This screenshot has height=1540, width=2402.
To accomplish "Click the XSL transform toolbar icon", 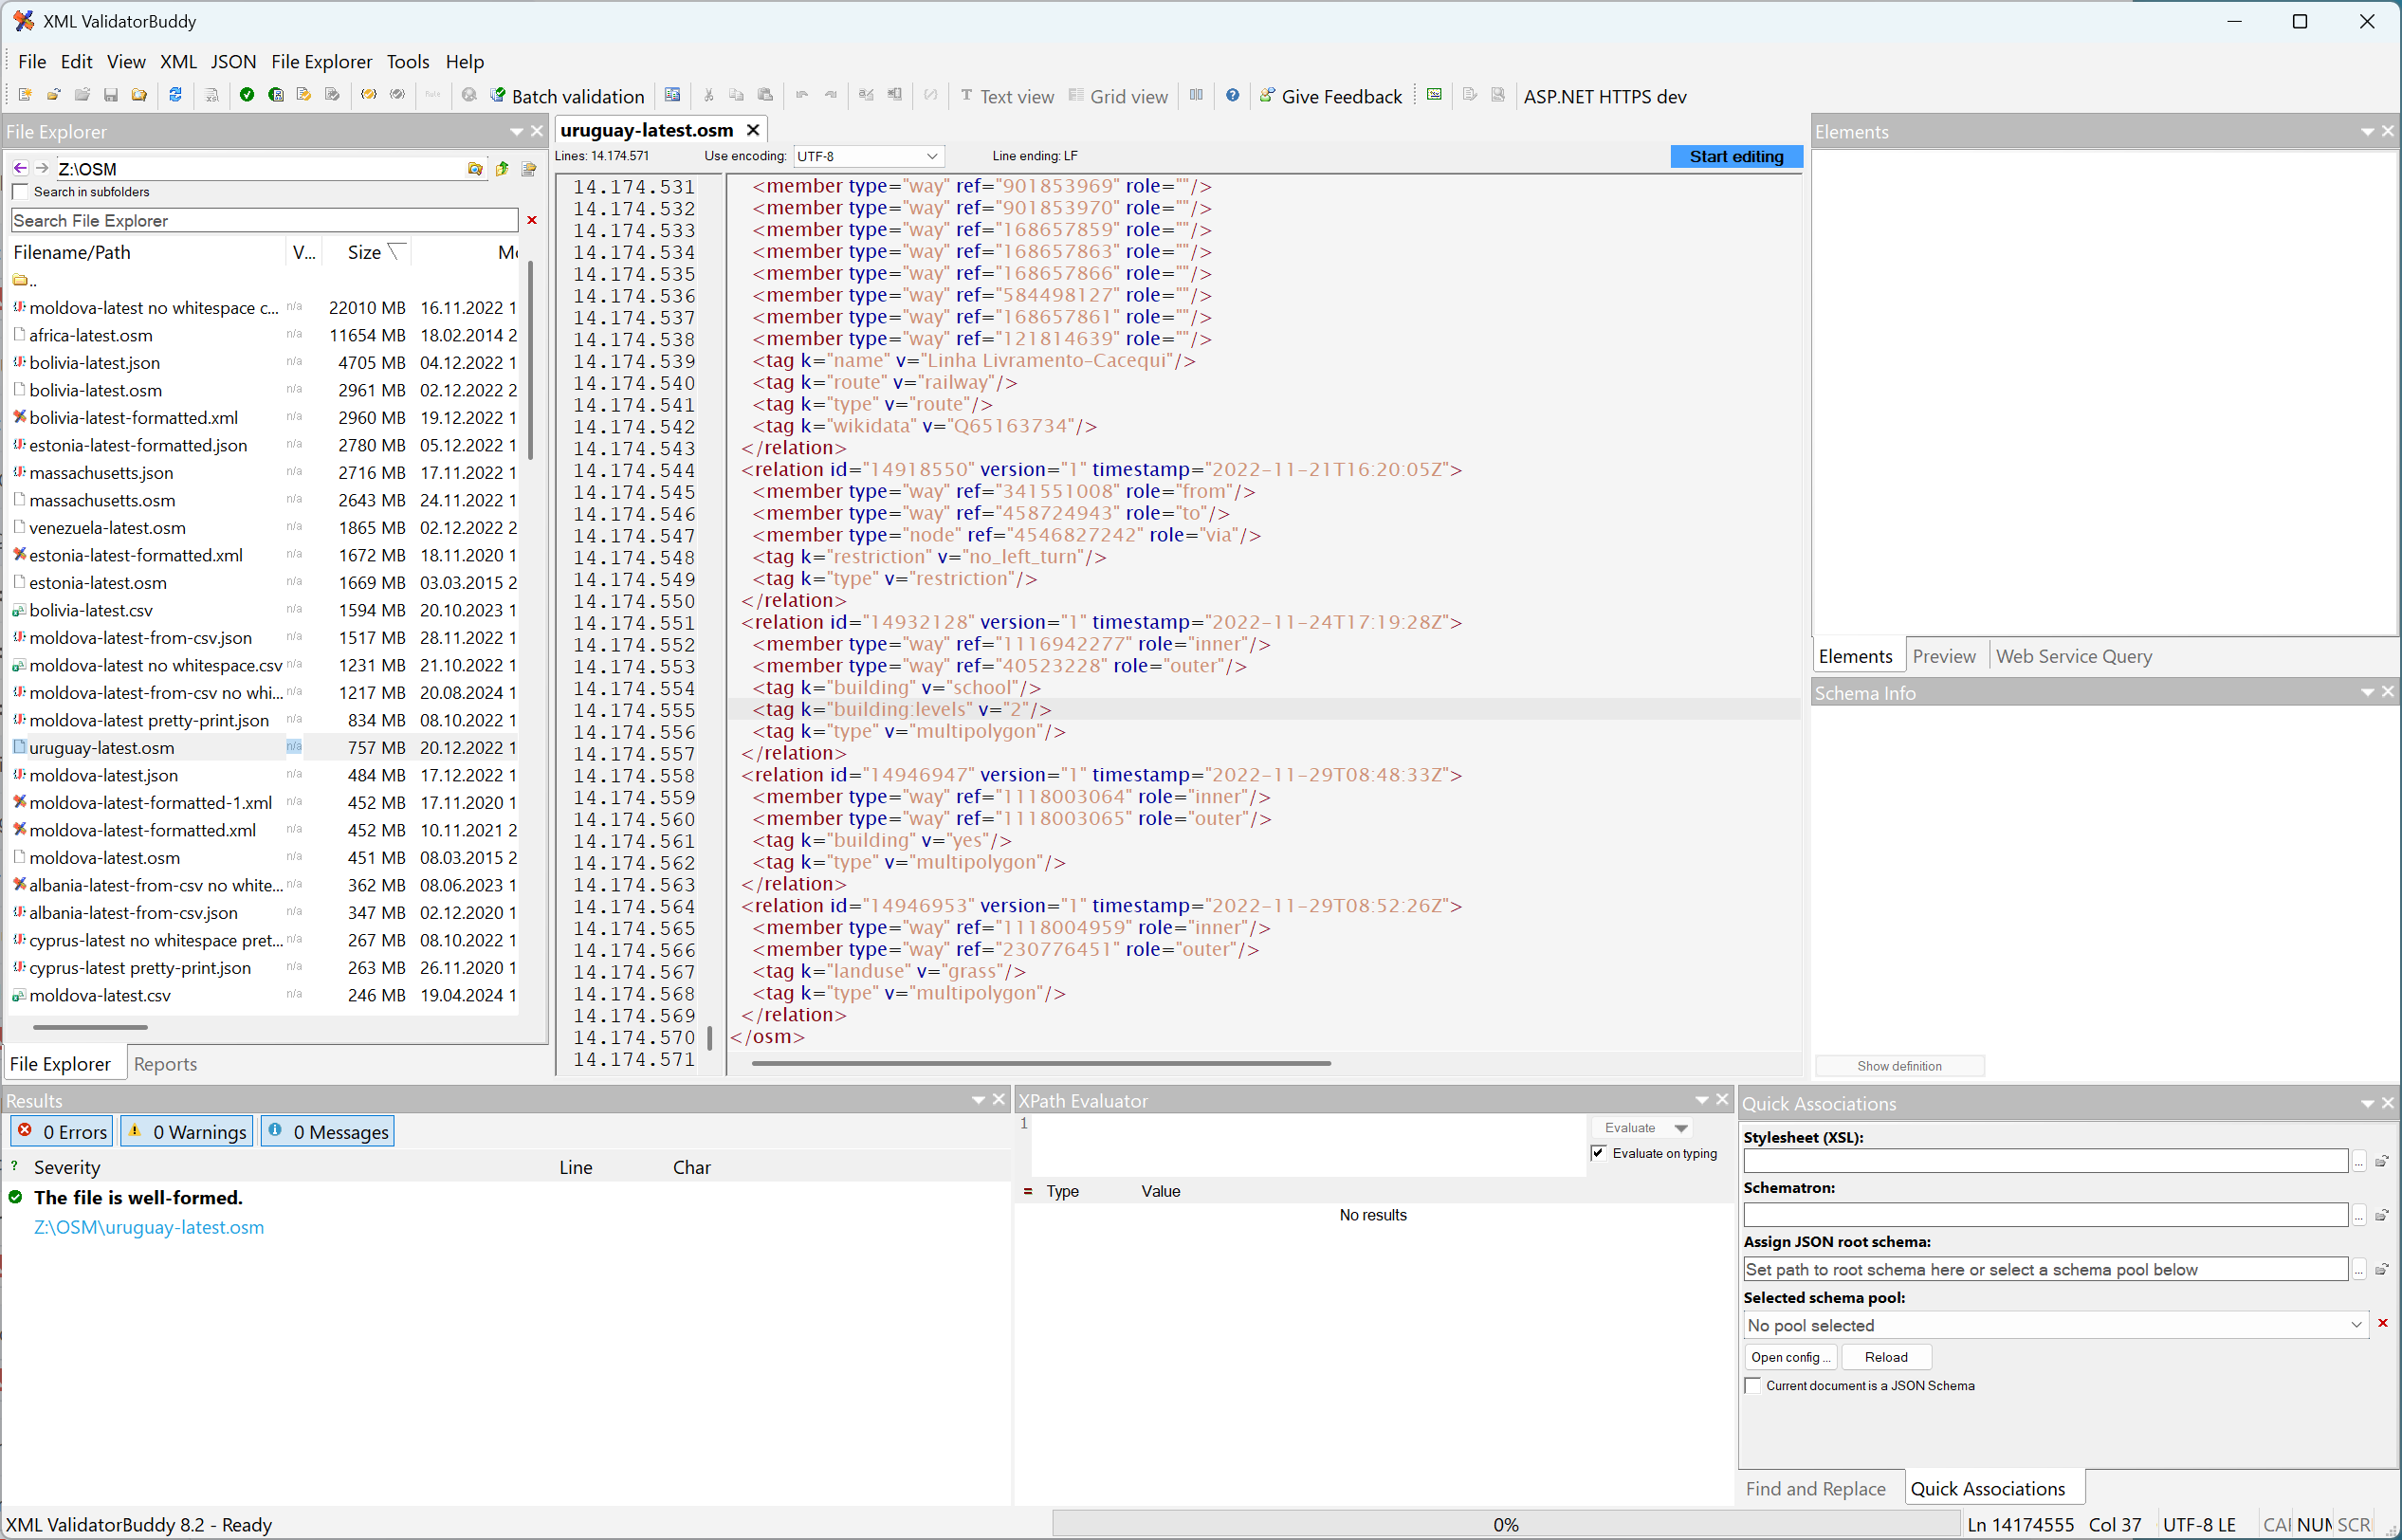I will (x=212, y=95).
